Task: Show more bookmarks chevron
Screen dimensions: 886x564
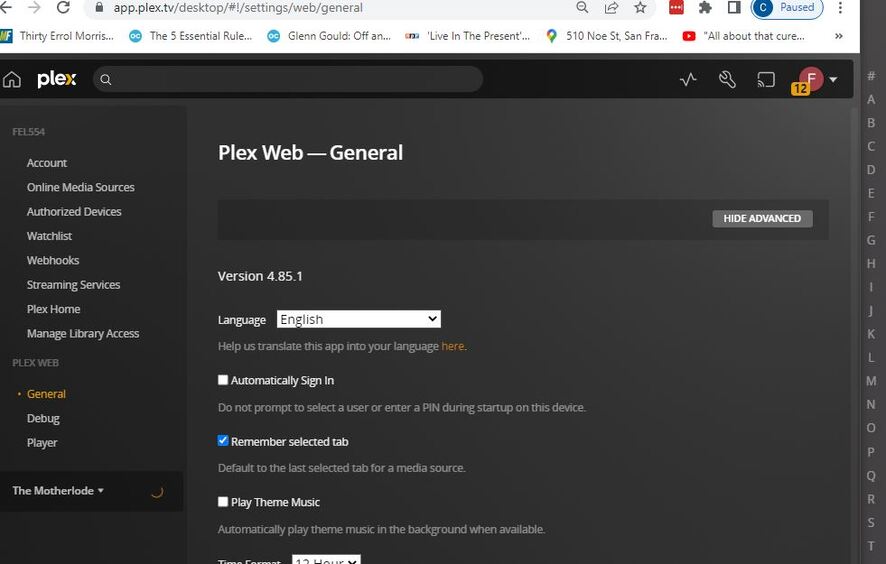Action: [x=839, y=36]
